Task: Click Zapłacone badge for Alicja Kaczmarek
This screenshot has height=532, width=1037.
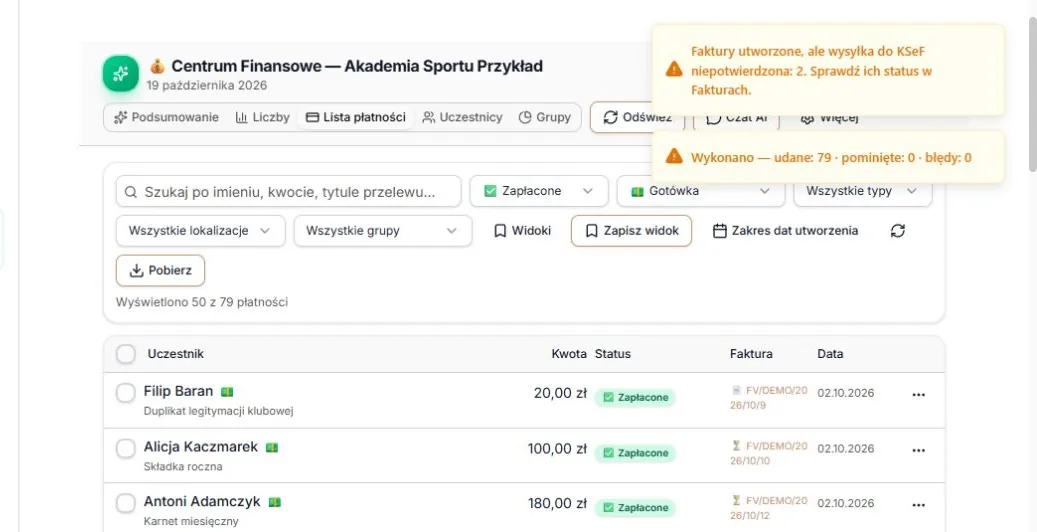Action: pos(635,453)
